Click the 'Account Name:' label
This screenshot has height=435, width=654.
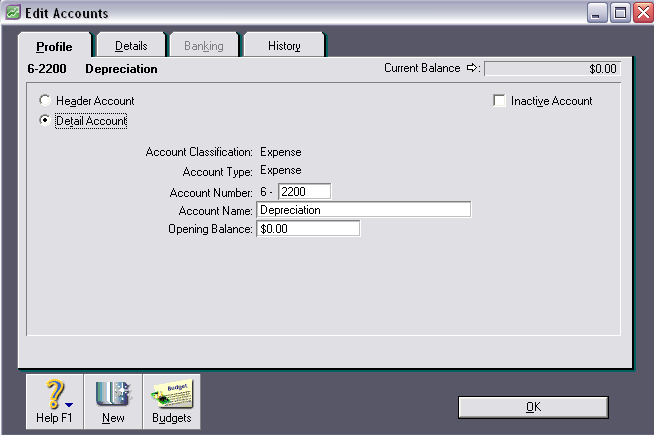pyautogui.click(x=216, y=211)
